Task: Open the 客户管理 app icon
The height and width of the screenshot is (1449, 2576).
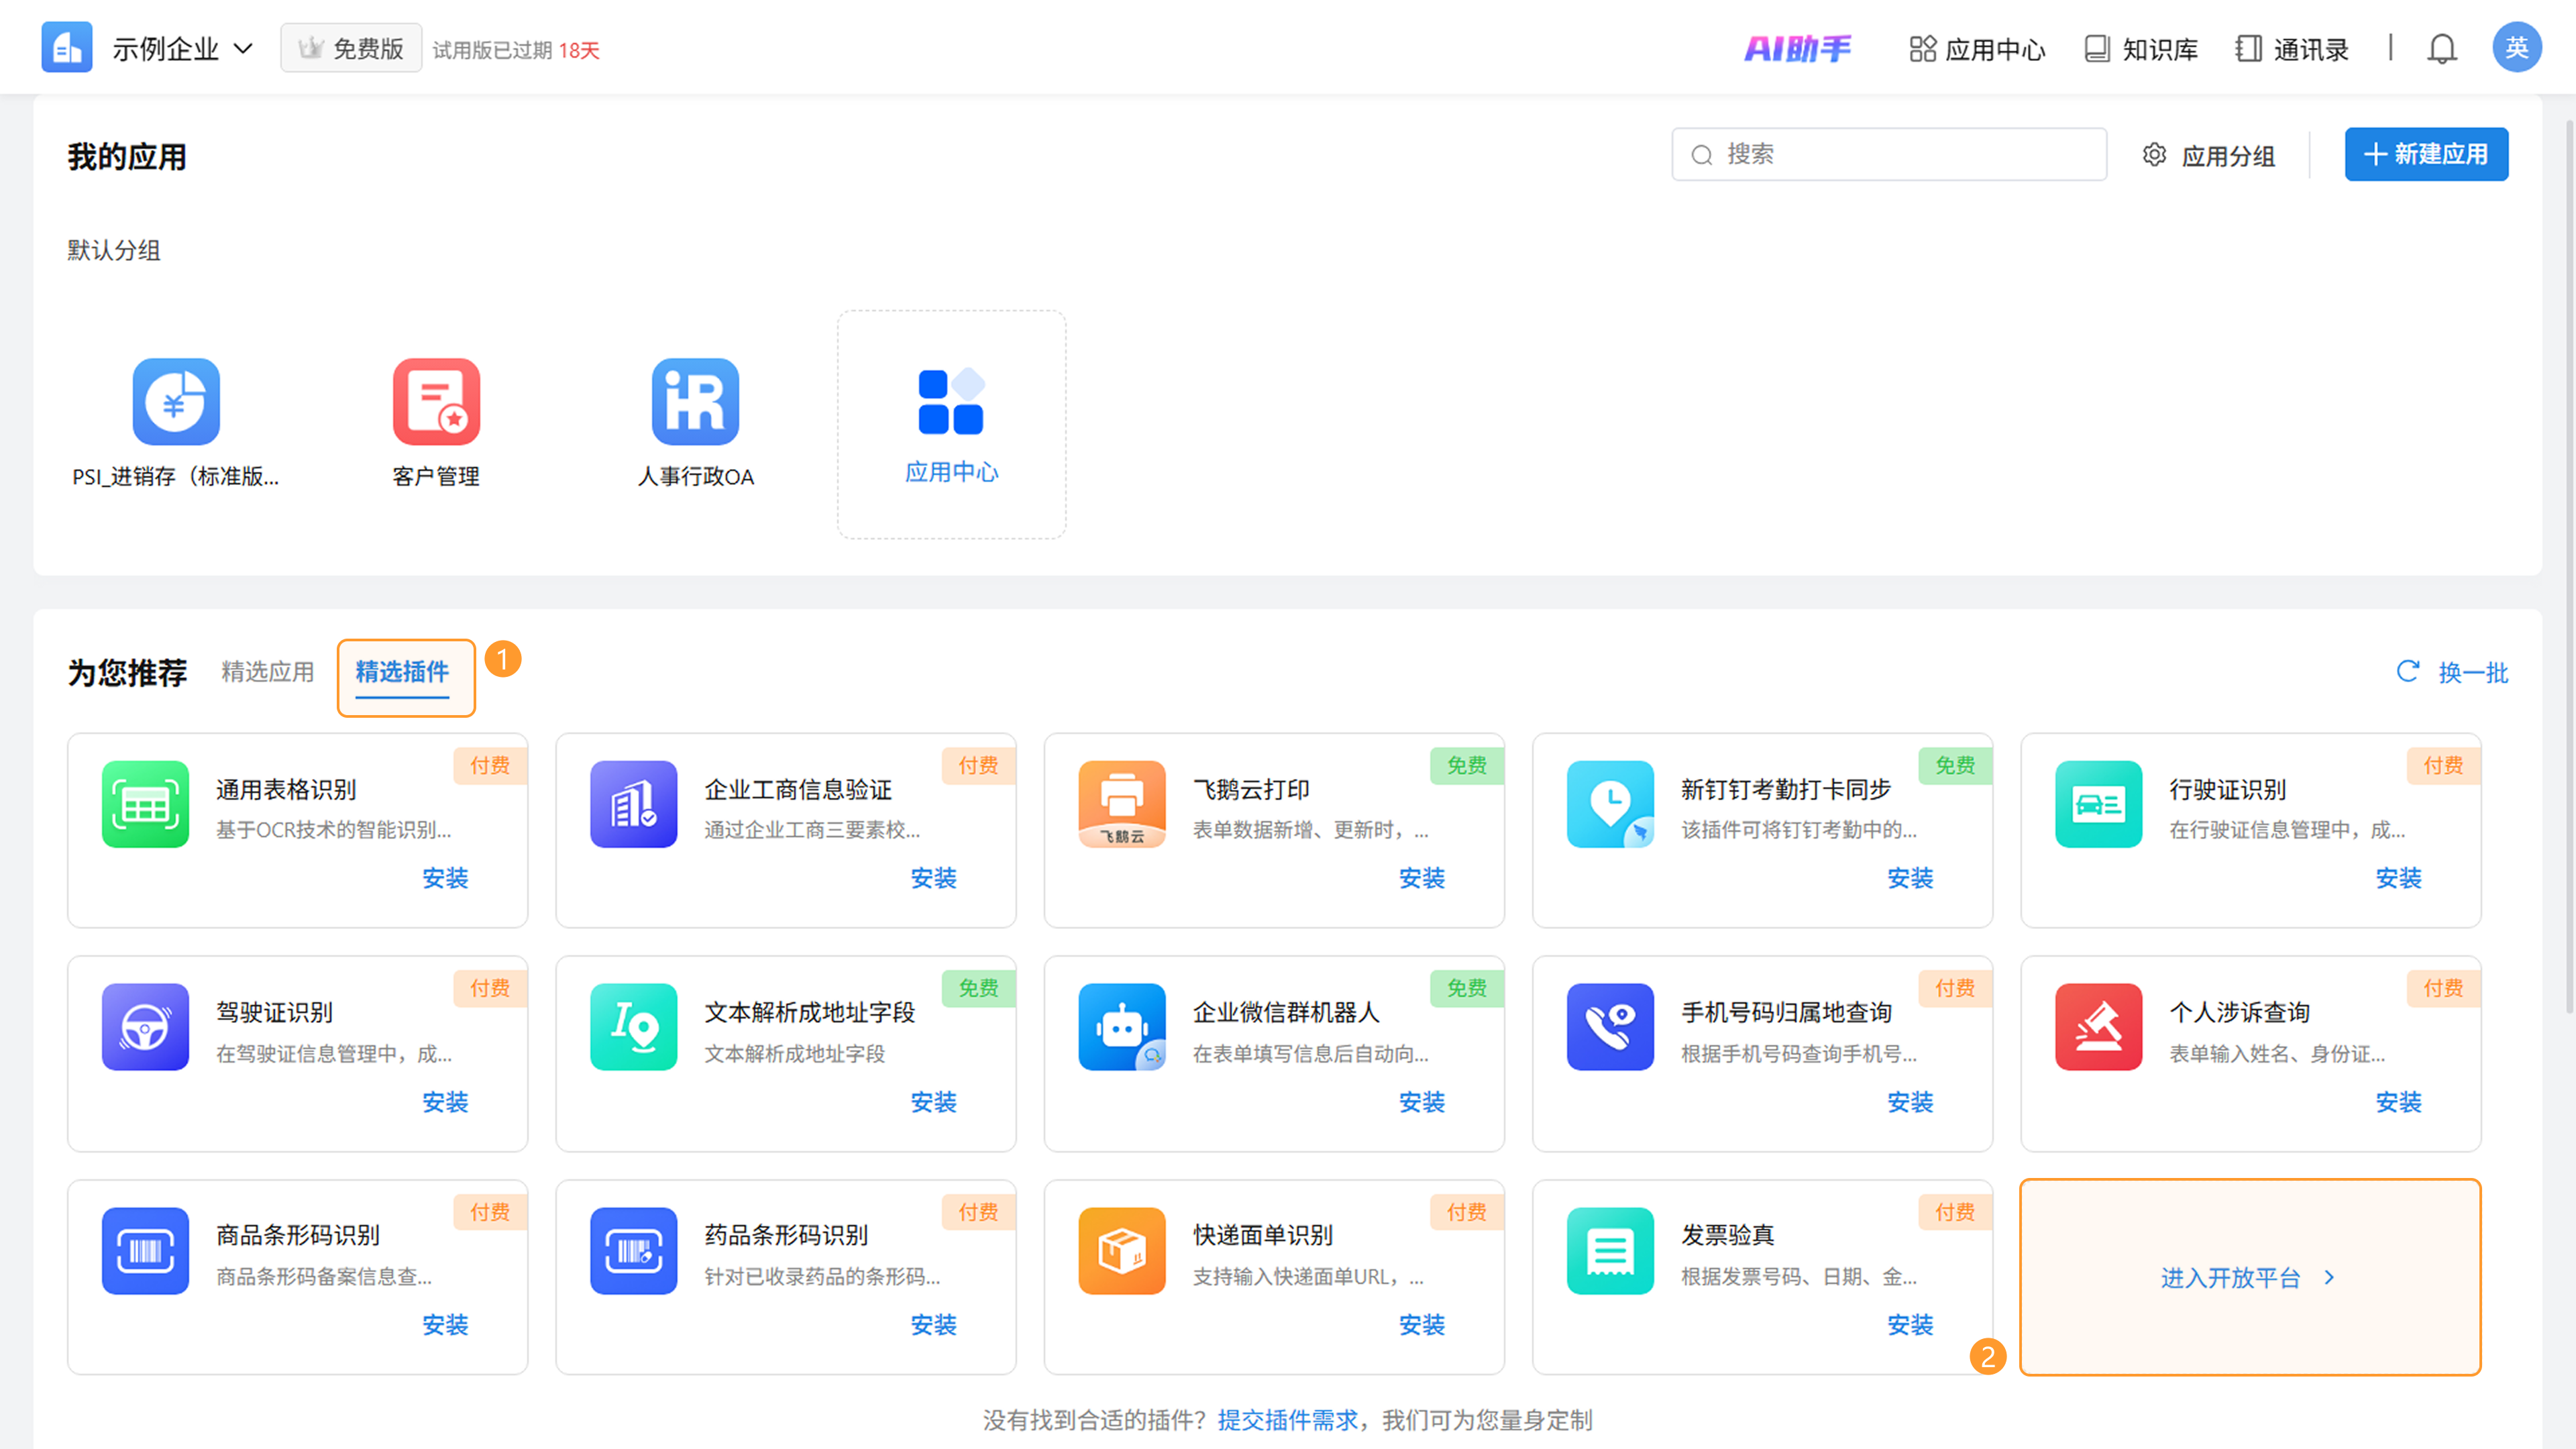Action: pos(436,401)
